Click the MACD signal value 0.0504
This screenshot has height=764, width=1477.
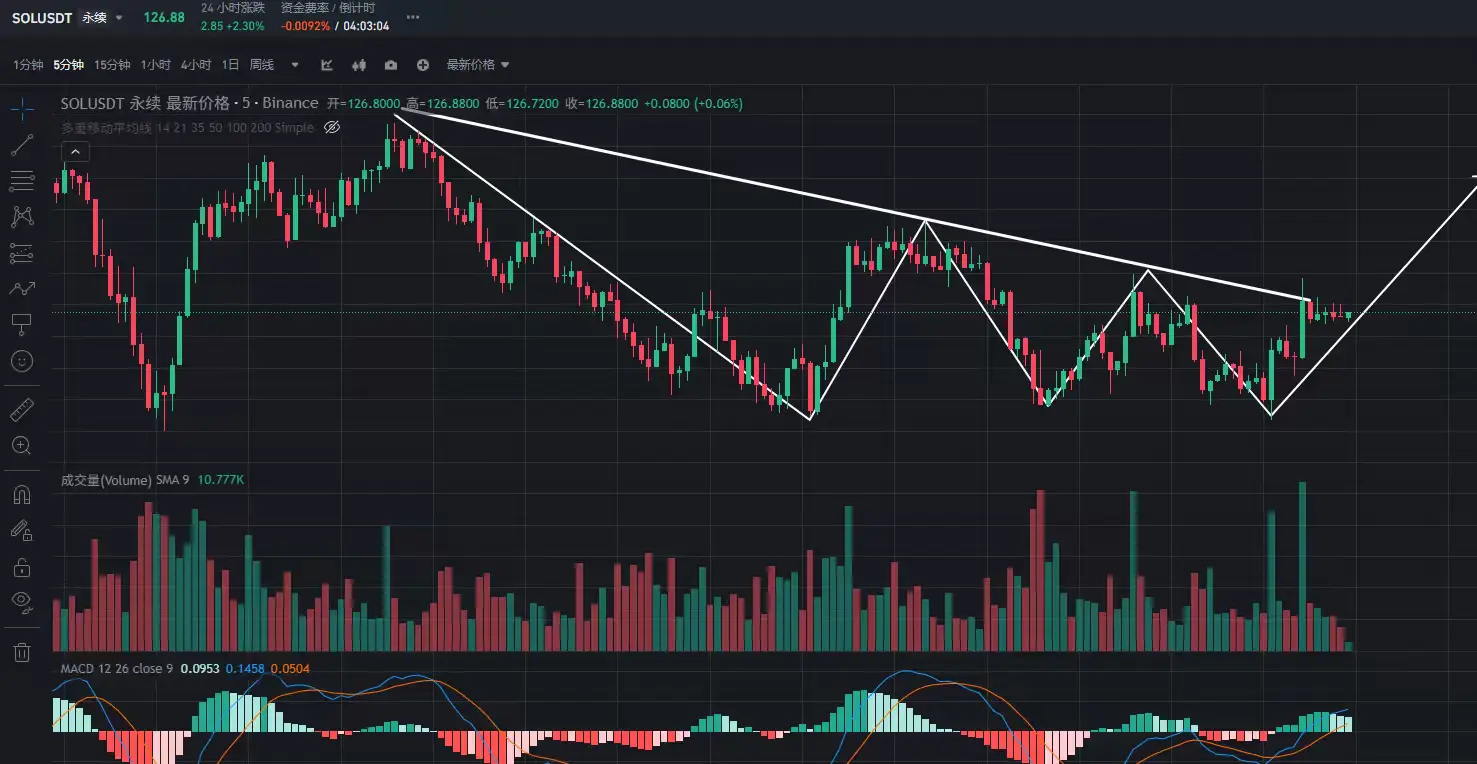(290, 668)
